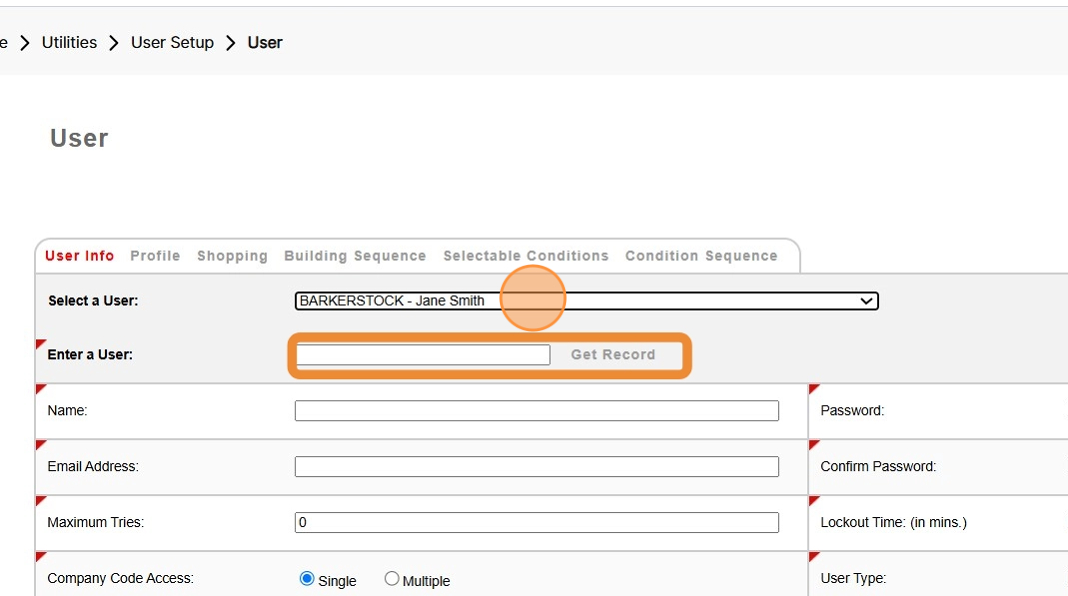Go to User Setup in the breadcrumb

pos(172,42)
